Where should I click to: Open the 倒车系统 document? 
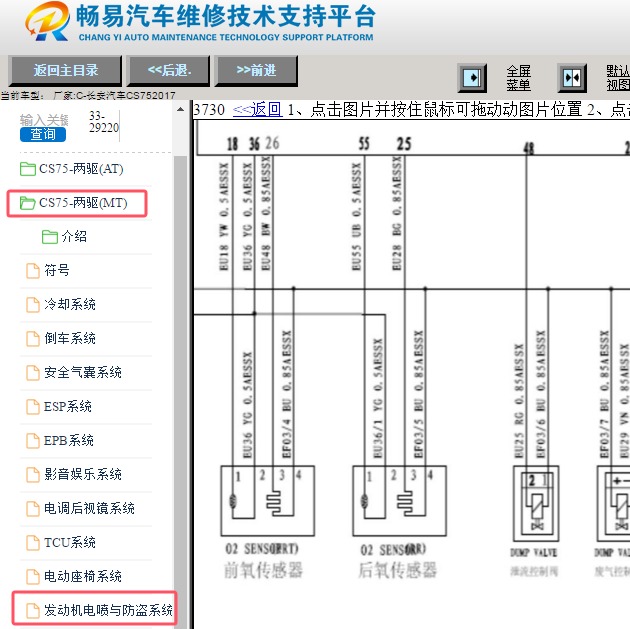70,339
